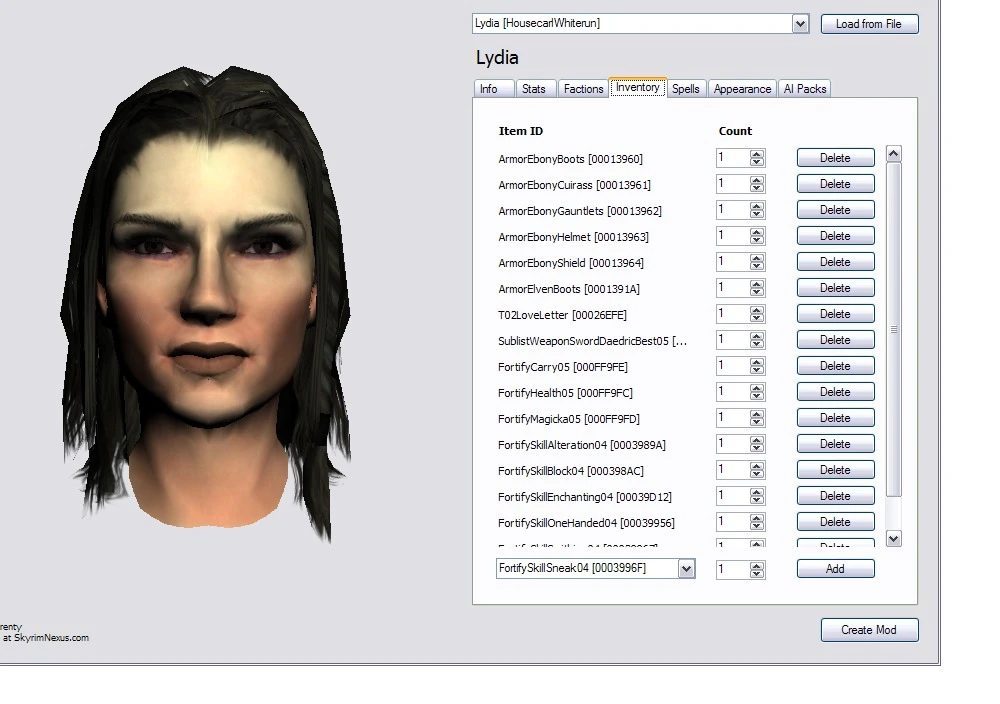Delete the FortifySkillEnchanting04 entry

pos(835,496)
